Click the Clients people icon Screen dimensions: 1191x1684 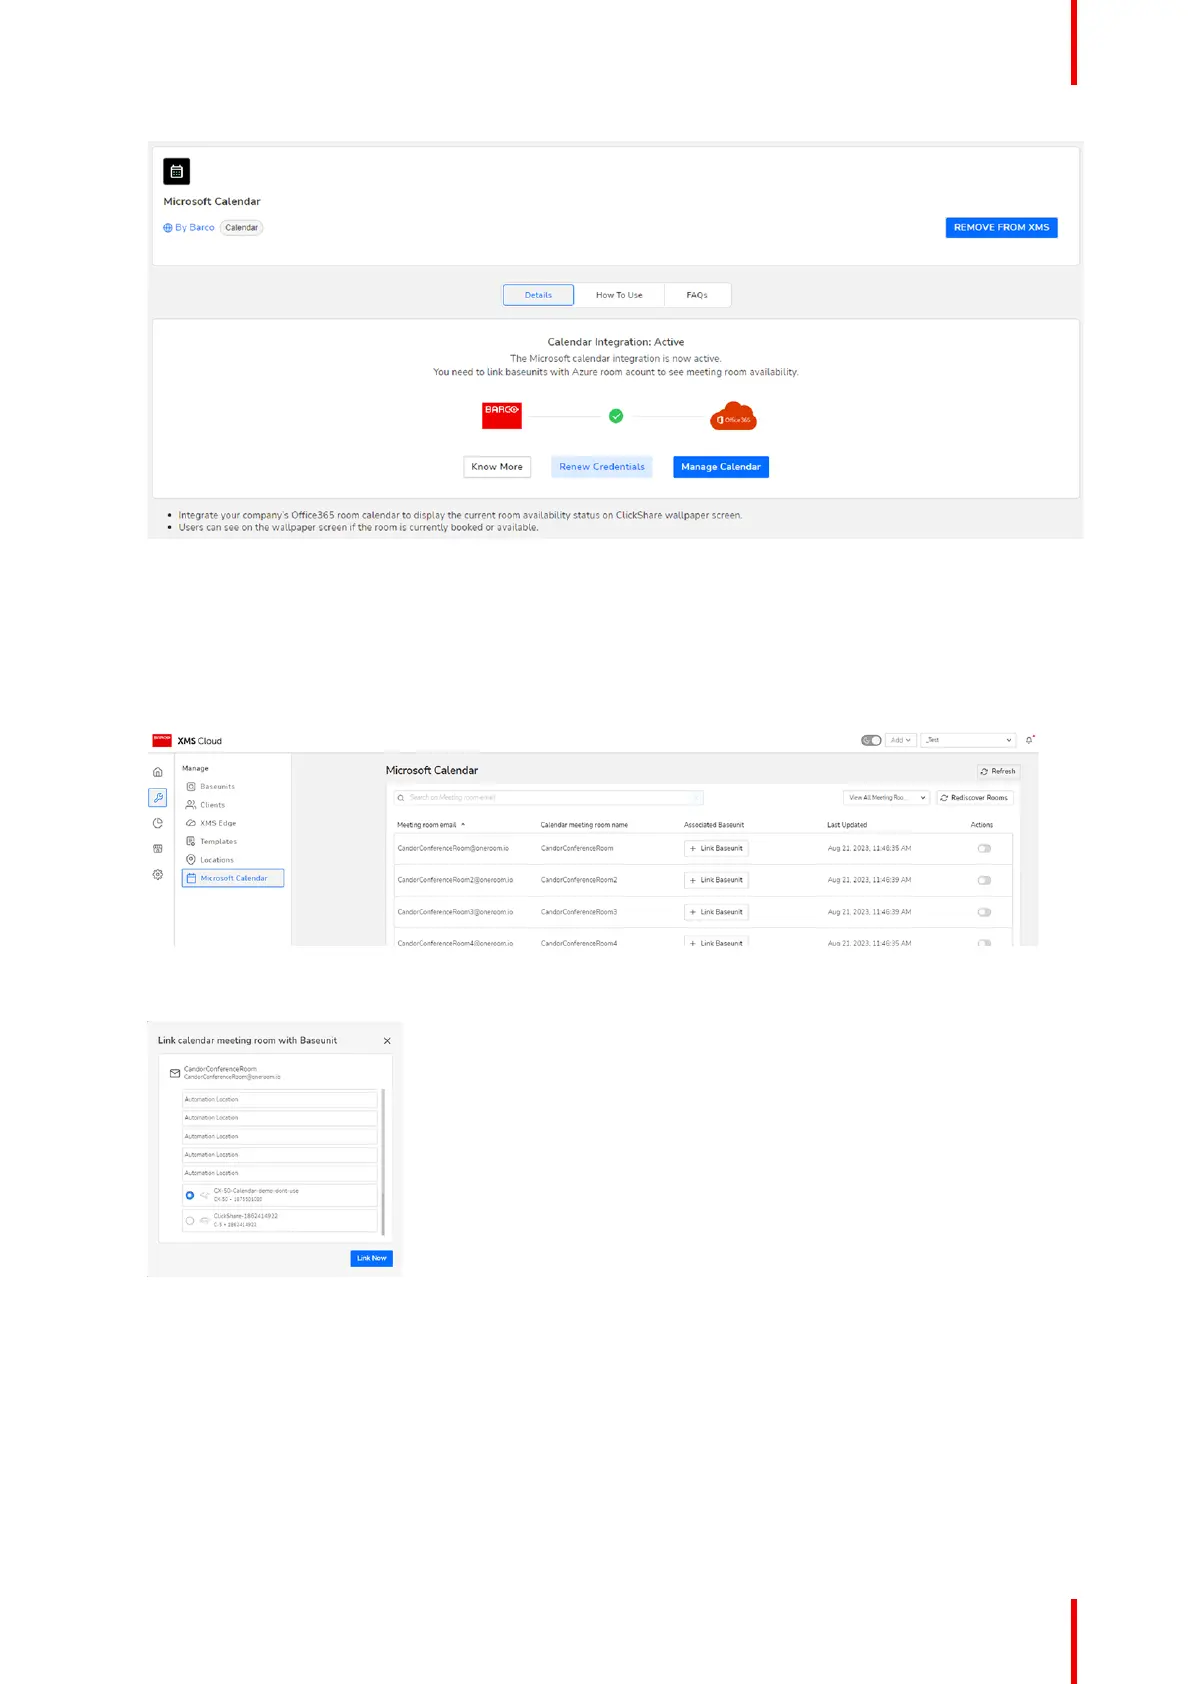pyautogui.click(x=191, y=805)
